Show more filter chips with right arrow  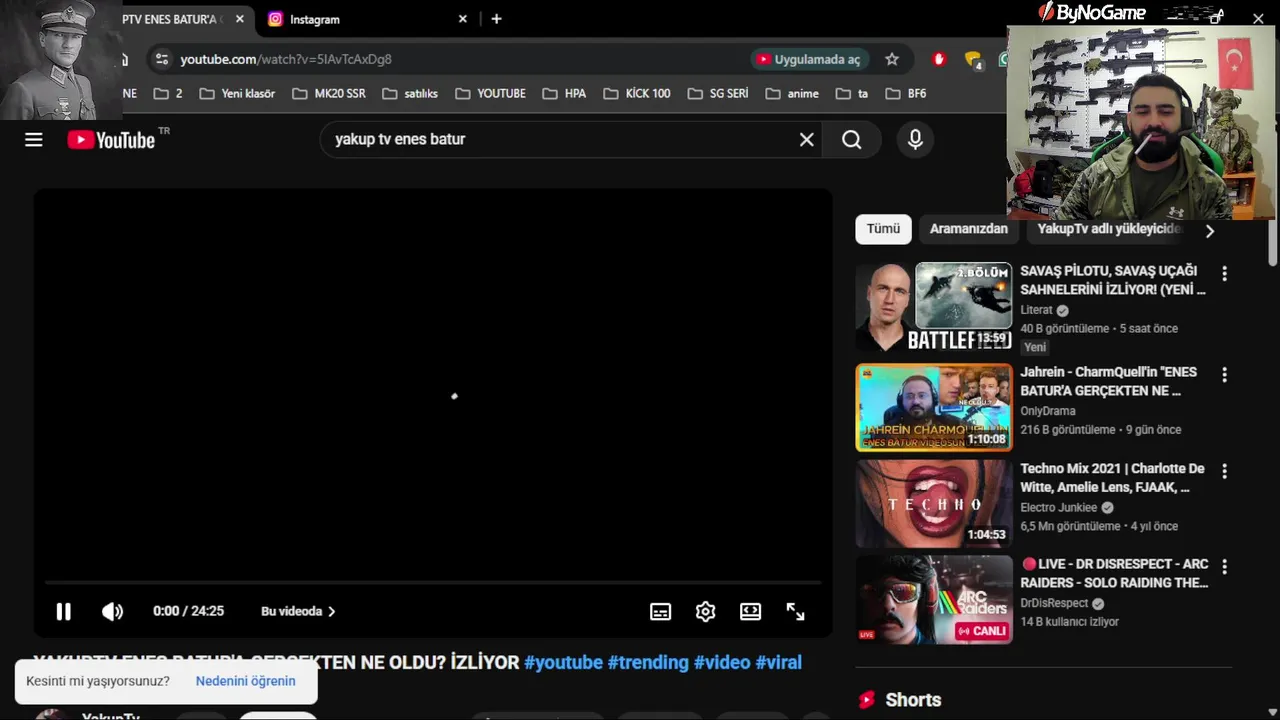pos(1210,231)
